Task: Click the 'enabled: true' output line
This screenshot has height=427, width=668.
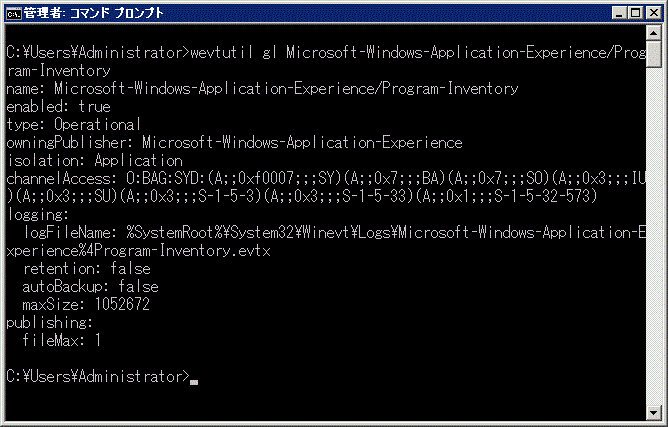Action: [58, 107]
